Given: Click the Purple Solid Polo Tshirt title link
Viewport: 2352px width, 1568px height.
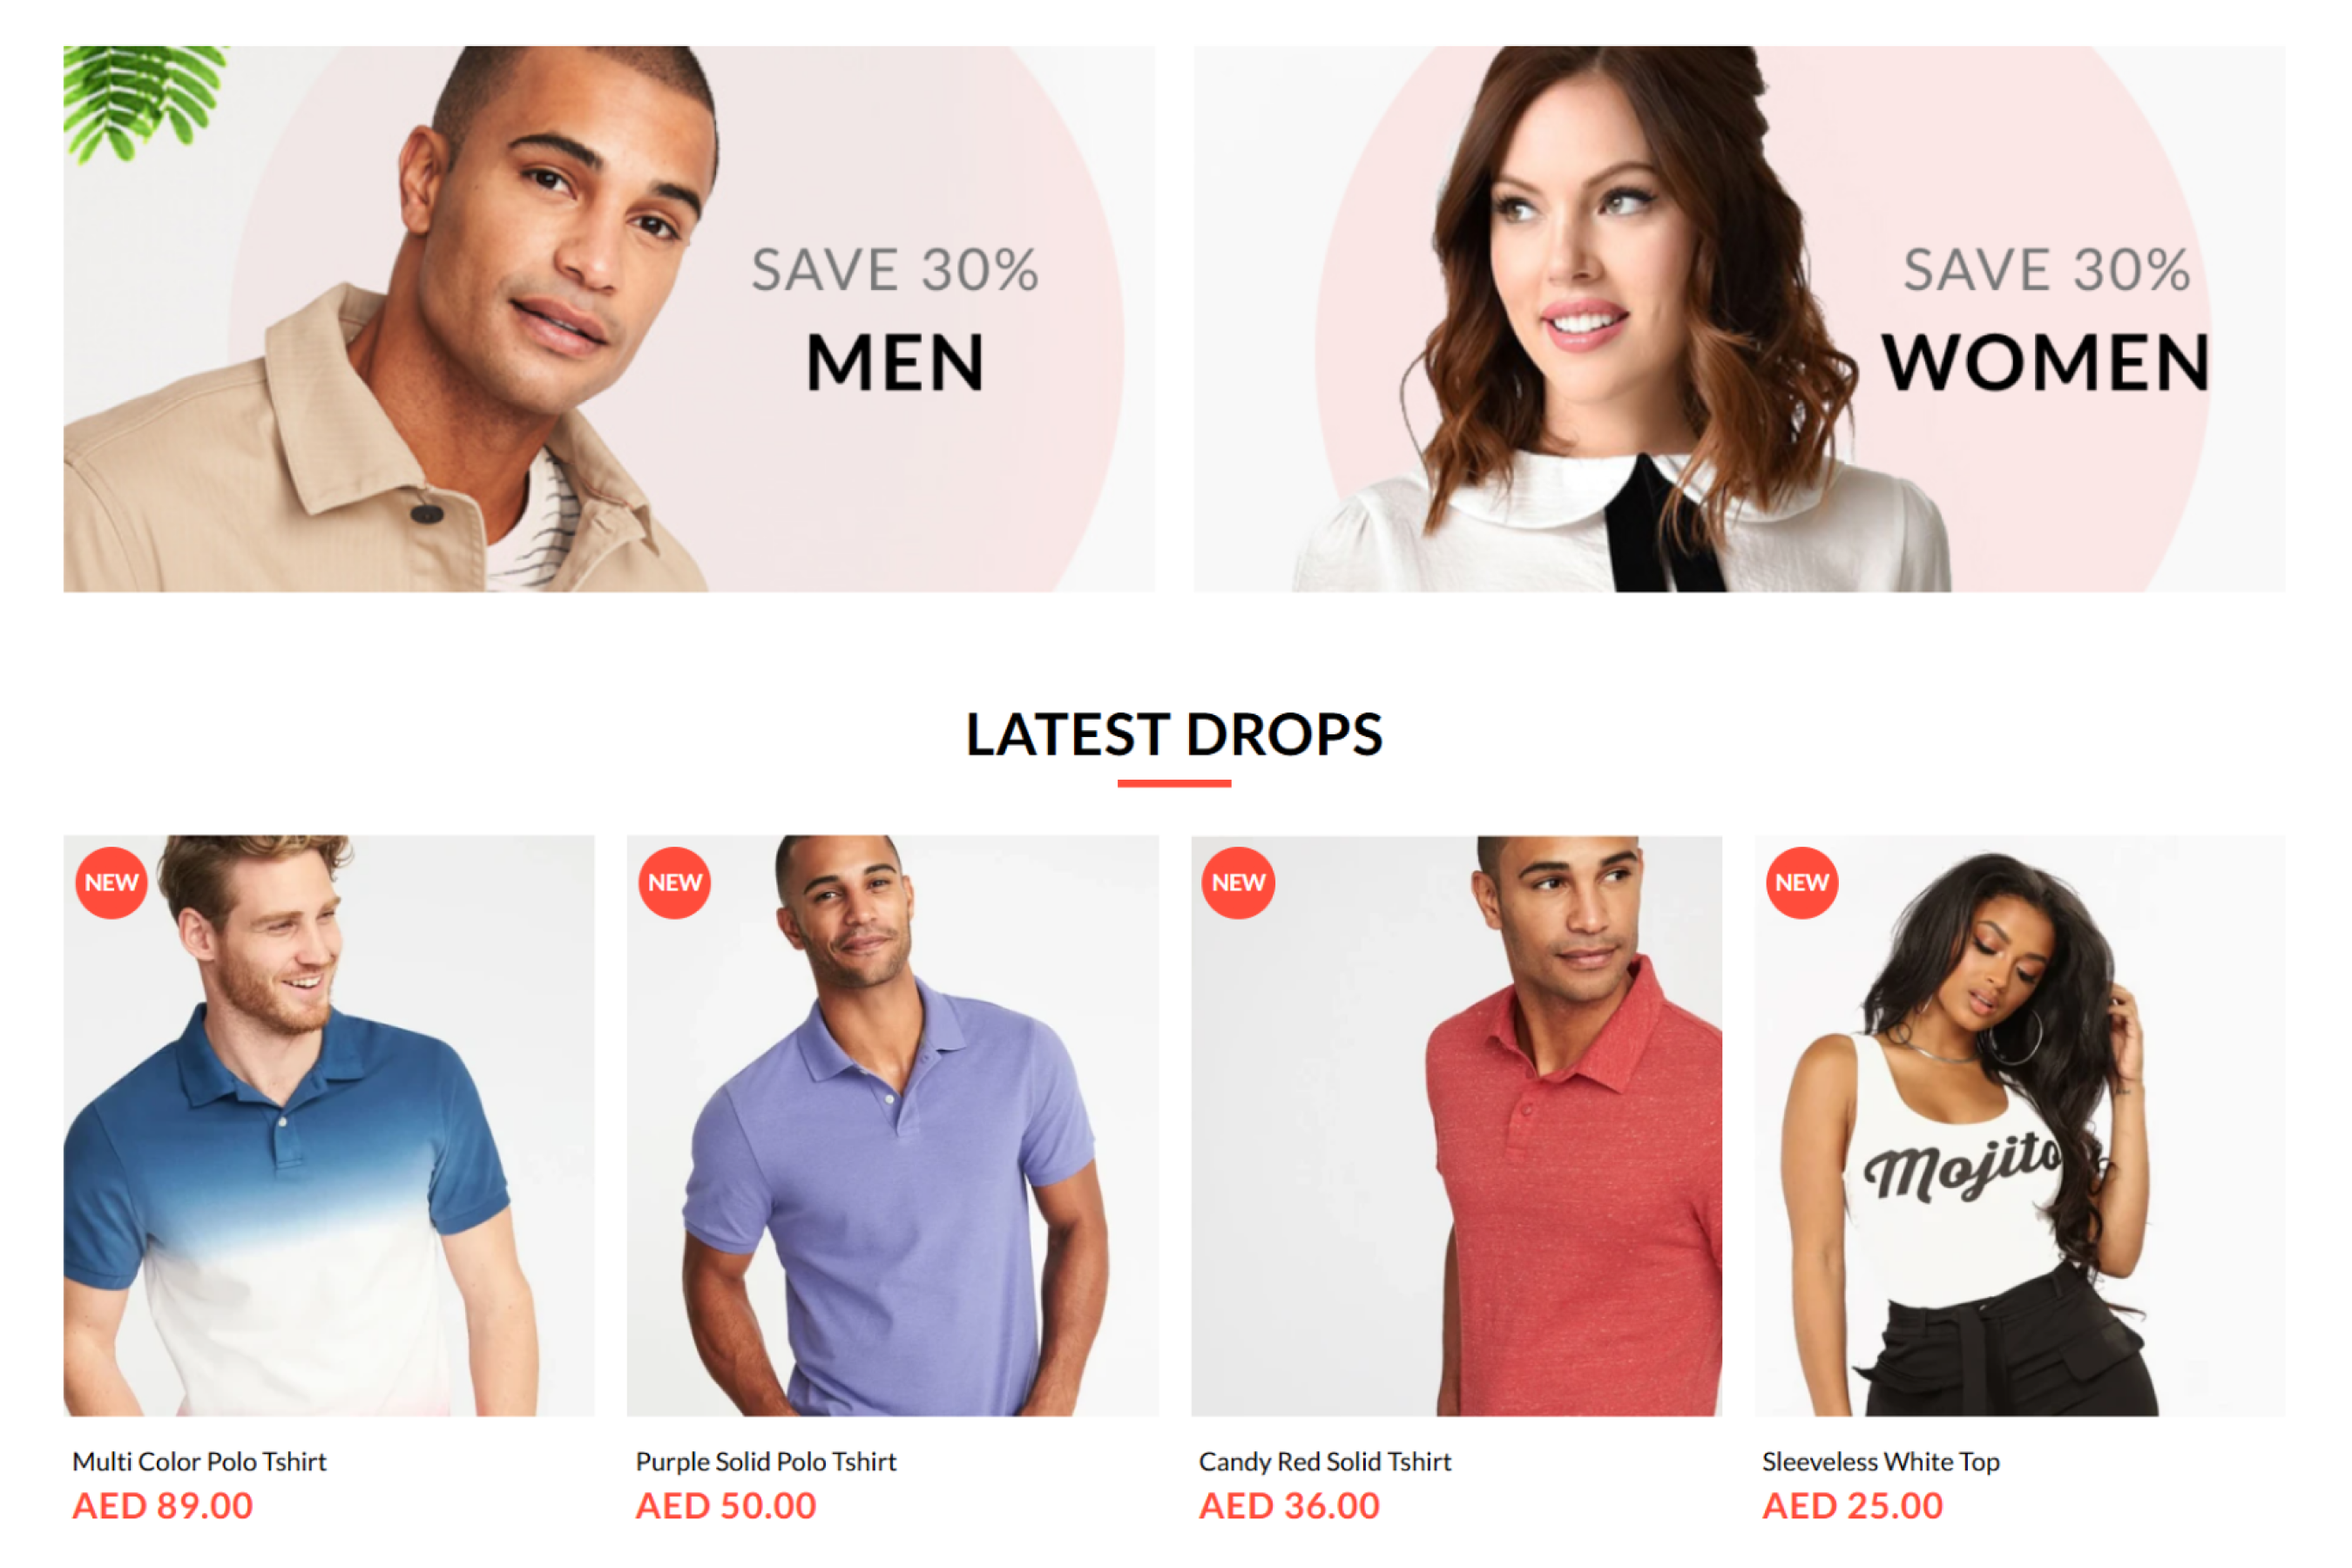Looking at the screenshot, I should point(766,1462).
